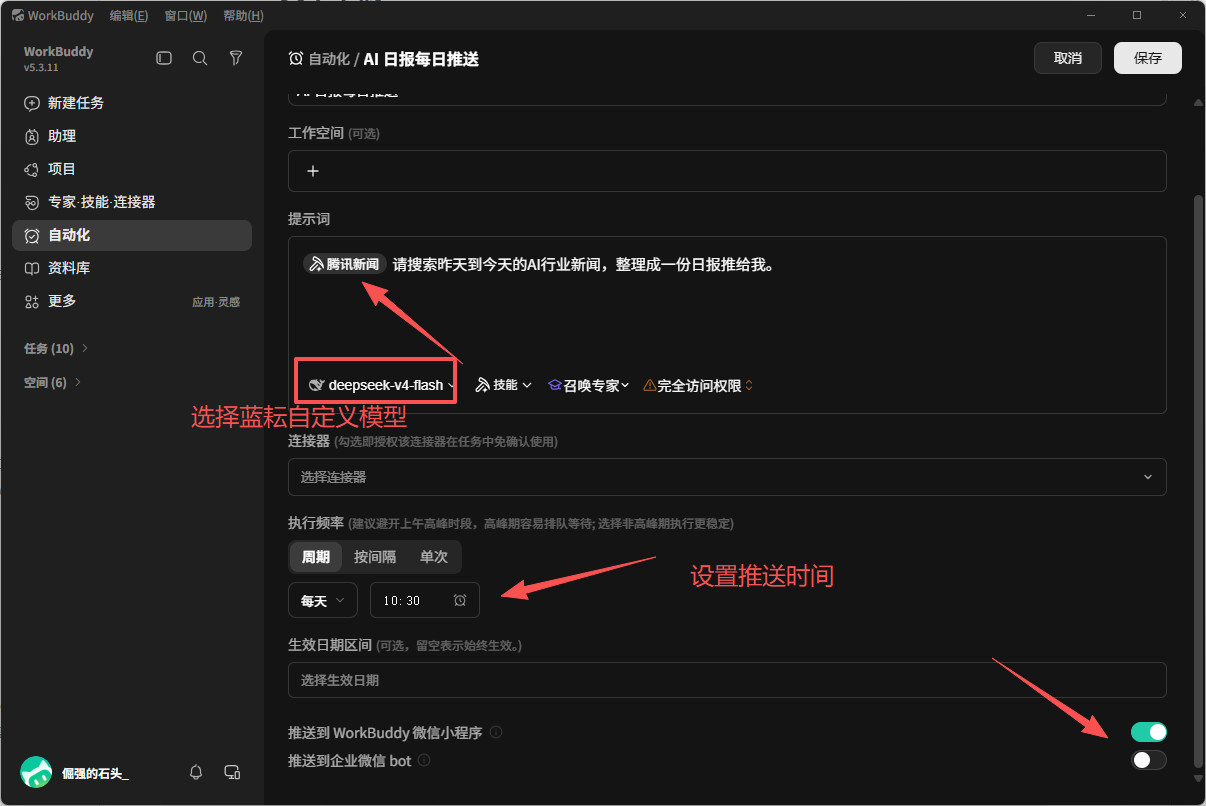Image resolution: width=1206 pixels, height=806 pixels.
Task: Select the 周期 frequency tab
Action: click(x=316, y=557)
